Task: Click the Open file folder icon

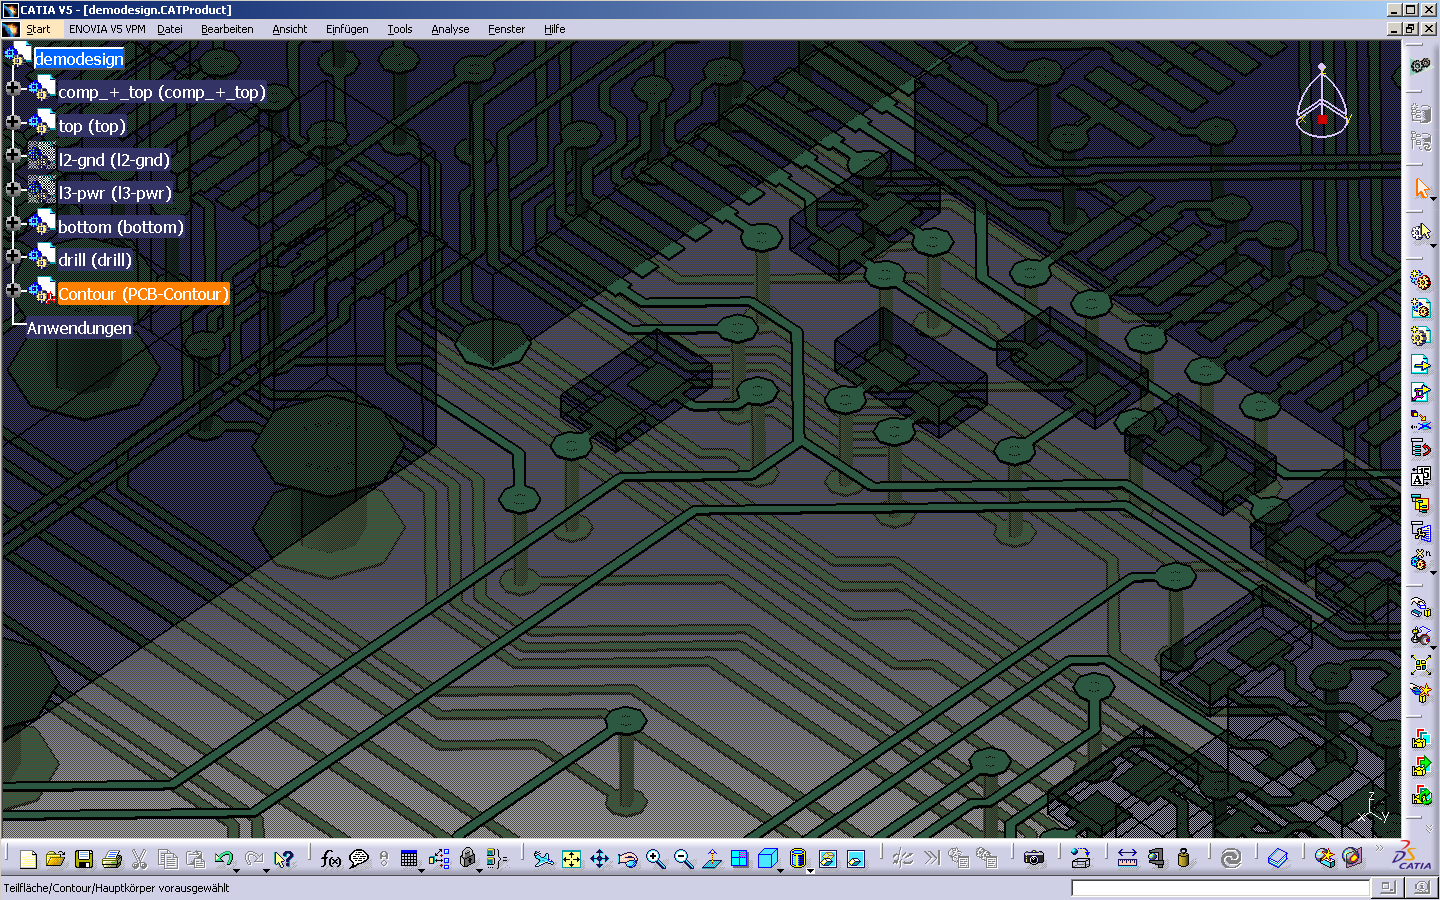Action: tap(55, 859)
